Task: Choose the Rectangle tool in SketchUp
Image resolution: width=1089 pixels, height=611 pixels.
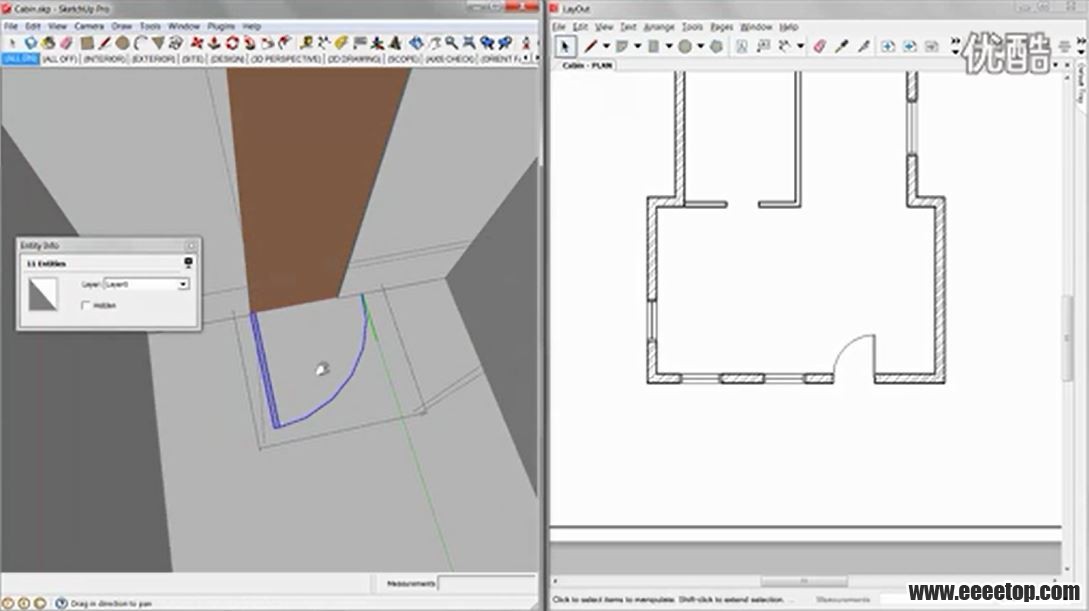Action: pyautogui.click(x=88, y=43)
